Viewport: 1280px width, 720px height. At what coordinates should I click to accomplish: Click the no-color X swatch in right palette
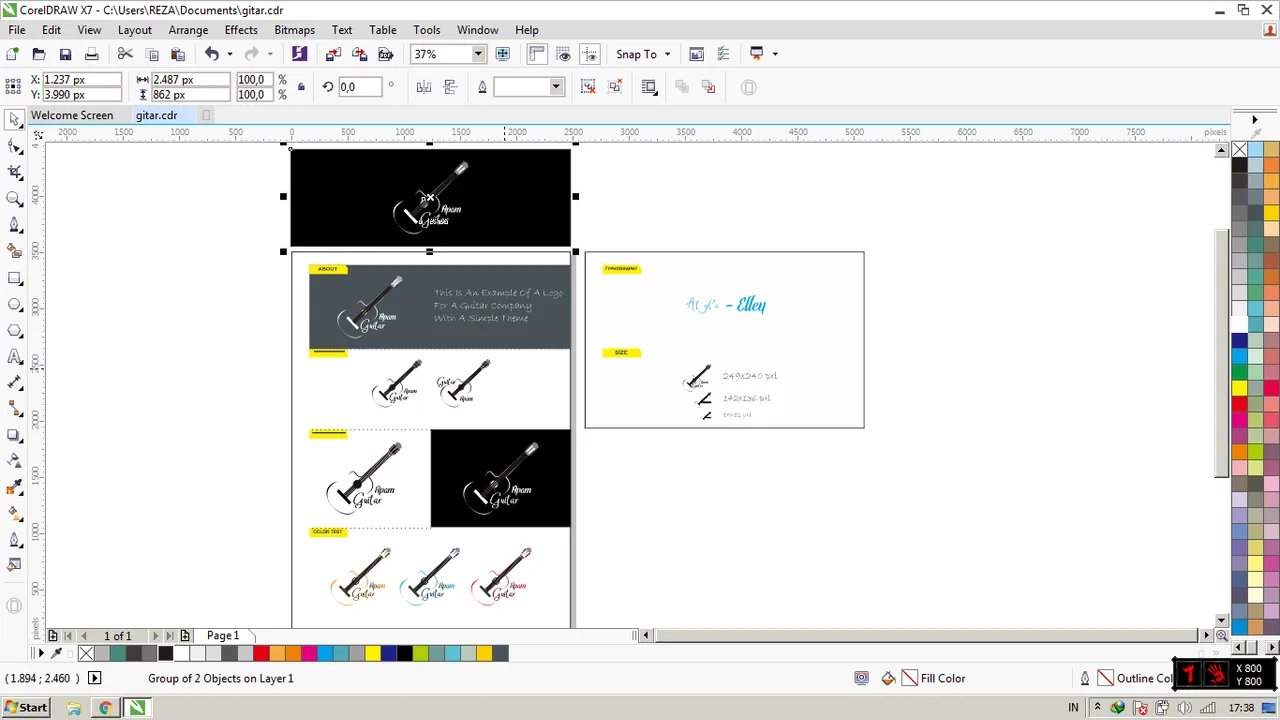click(x=1240, y=150)
